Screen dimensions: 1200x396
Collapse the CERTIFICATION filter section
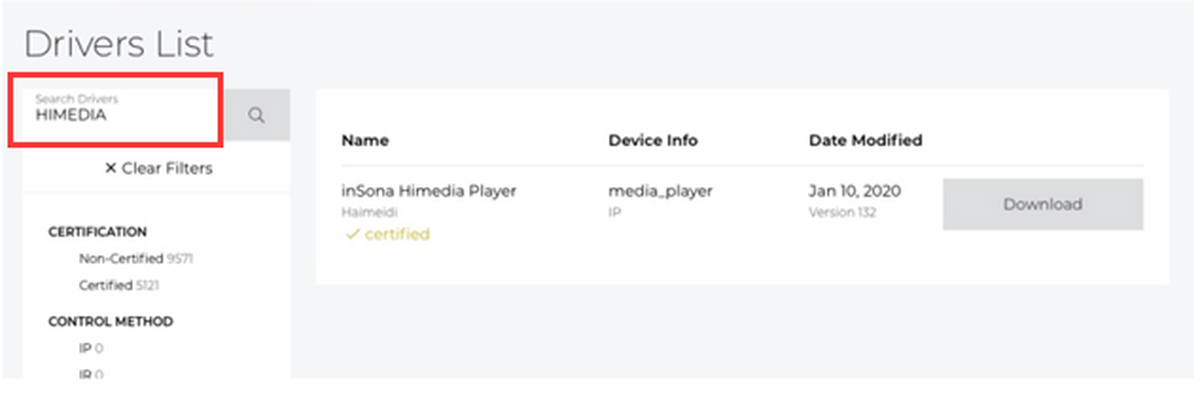(x=97, y=232)
